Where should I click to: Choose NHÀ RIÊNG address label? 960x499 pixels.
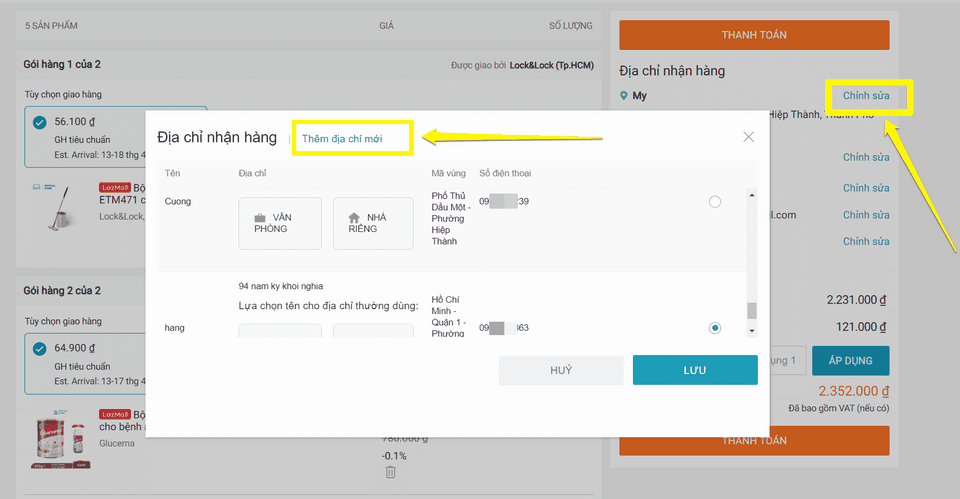pyautogui.click(x=373, y=223)
